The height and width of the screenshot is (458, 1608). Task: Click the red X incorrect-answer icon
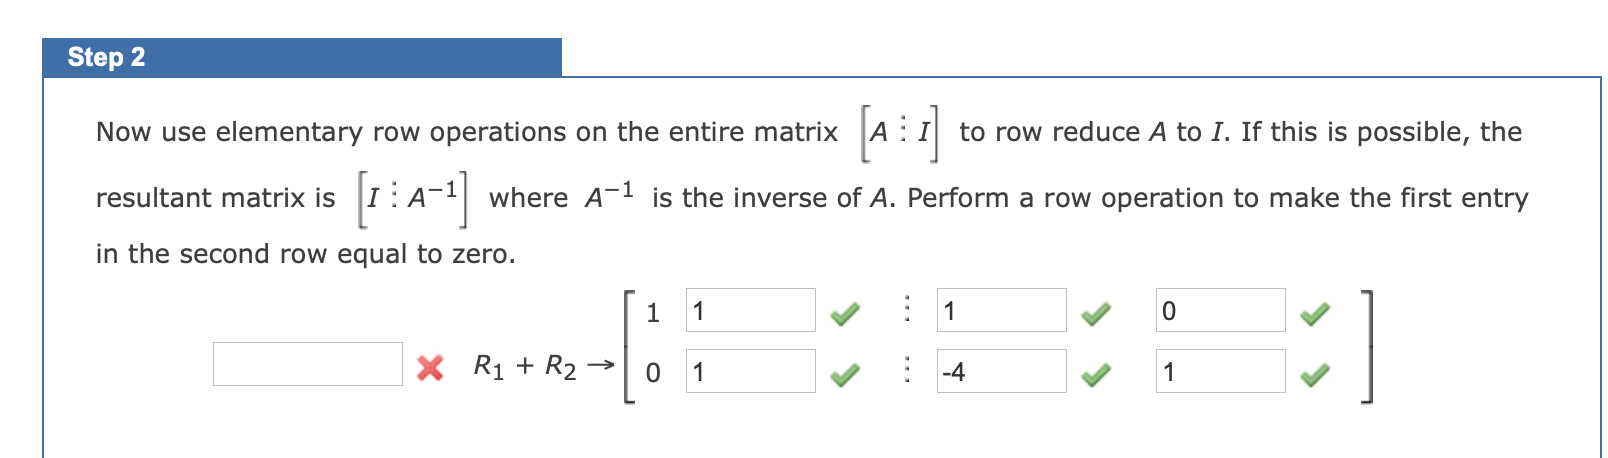click(430, 368)
